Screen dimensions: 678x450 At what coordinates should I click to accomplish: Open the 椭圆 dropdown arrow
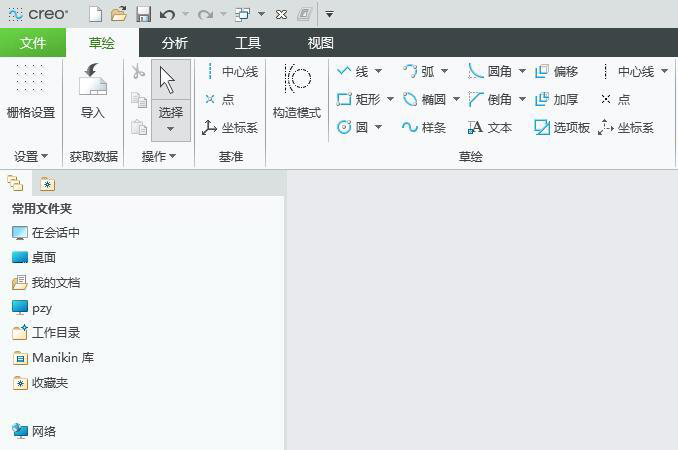click(456, 99)
